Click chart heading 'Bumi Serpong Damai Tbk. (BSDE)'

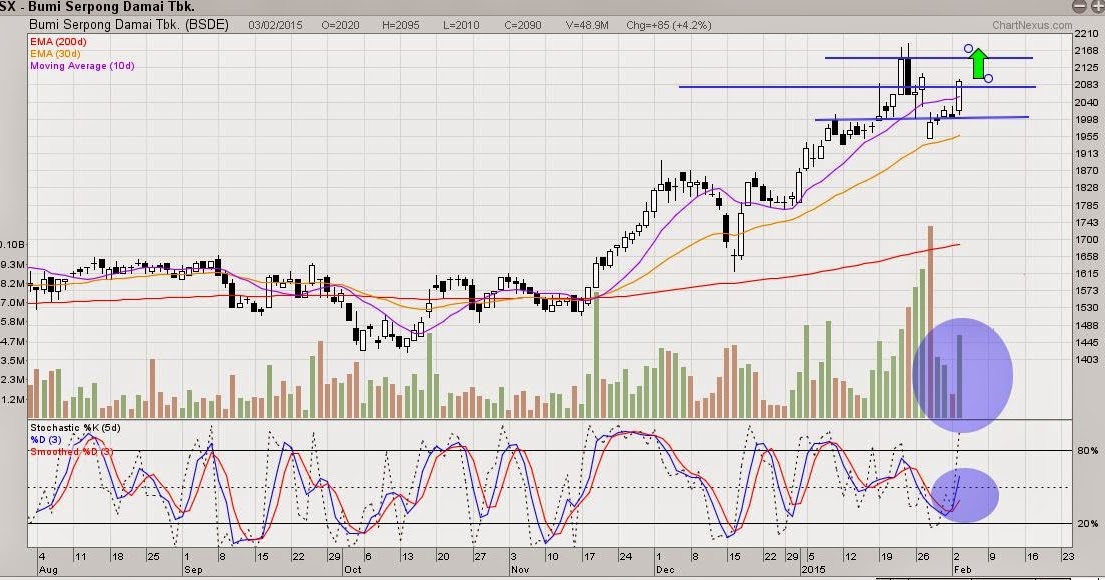pos(129,25)
